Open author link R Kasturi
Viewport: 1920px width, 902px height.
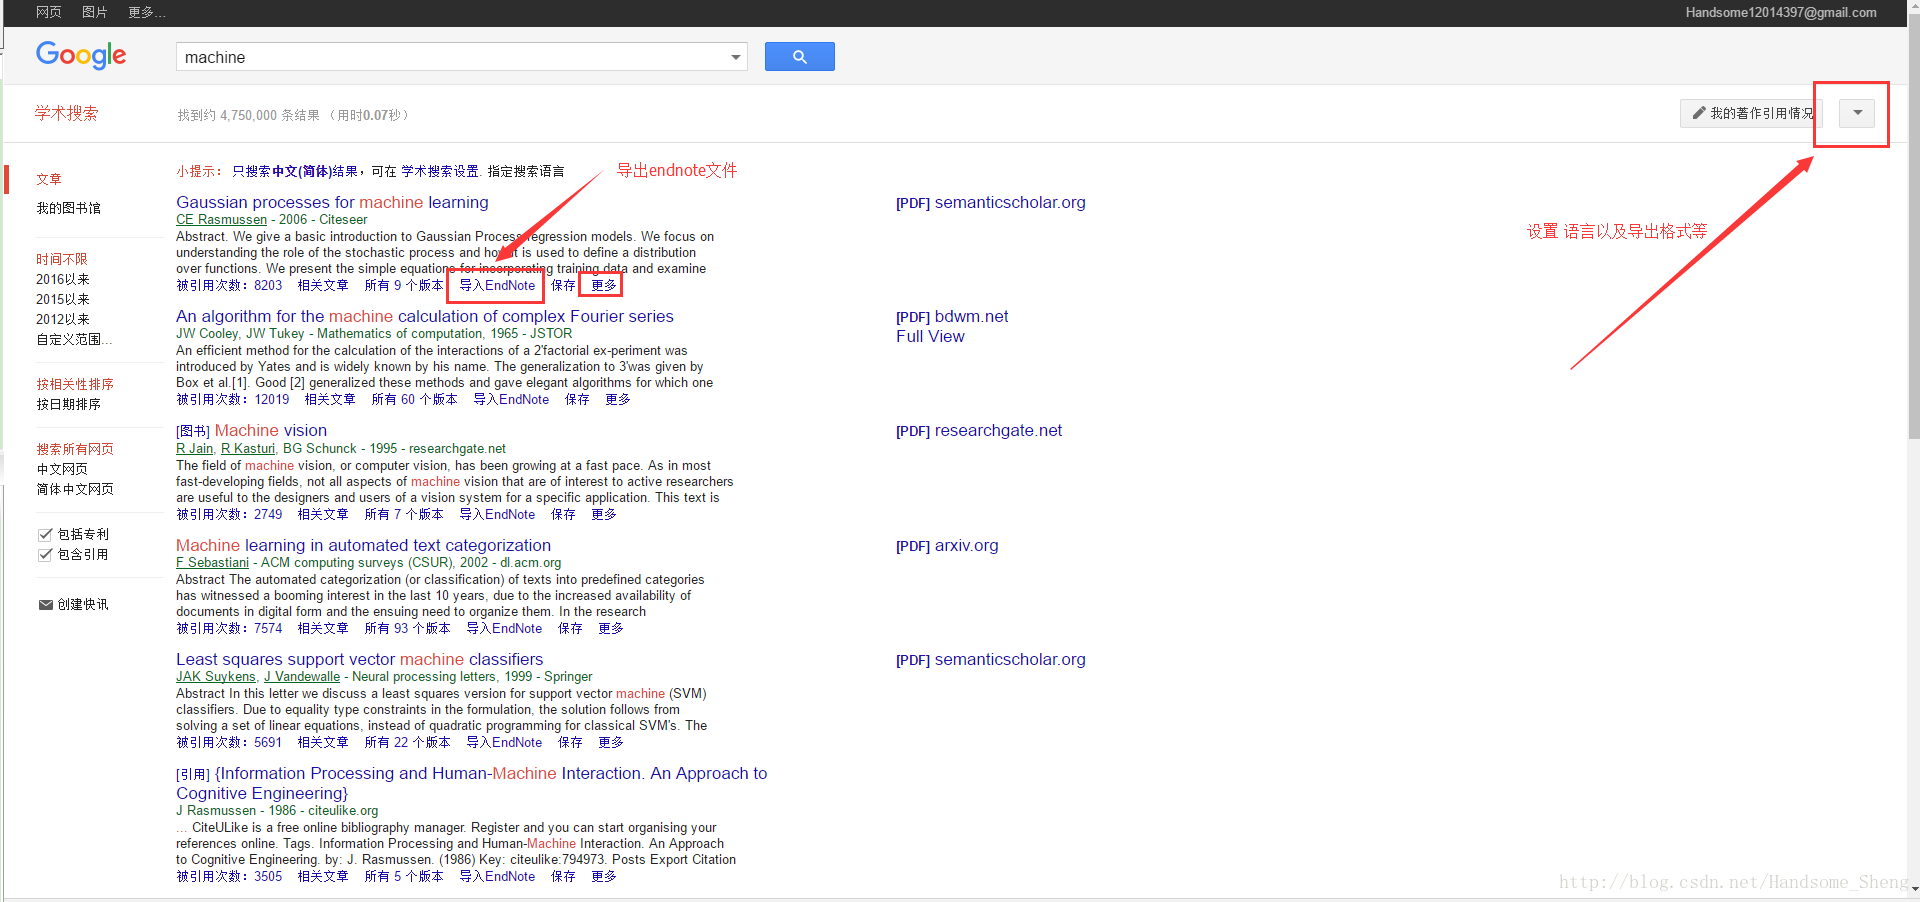(x=247, y=448)
